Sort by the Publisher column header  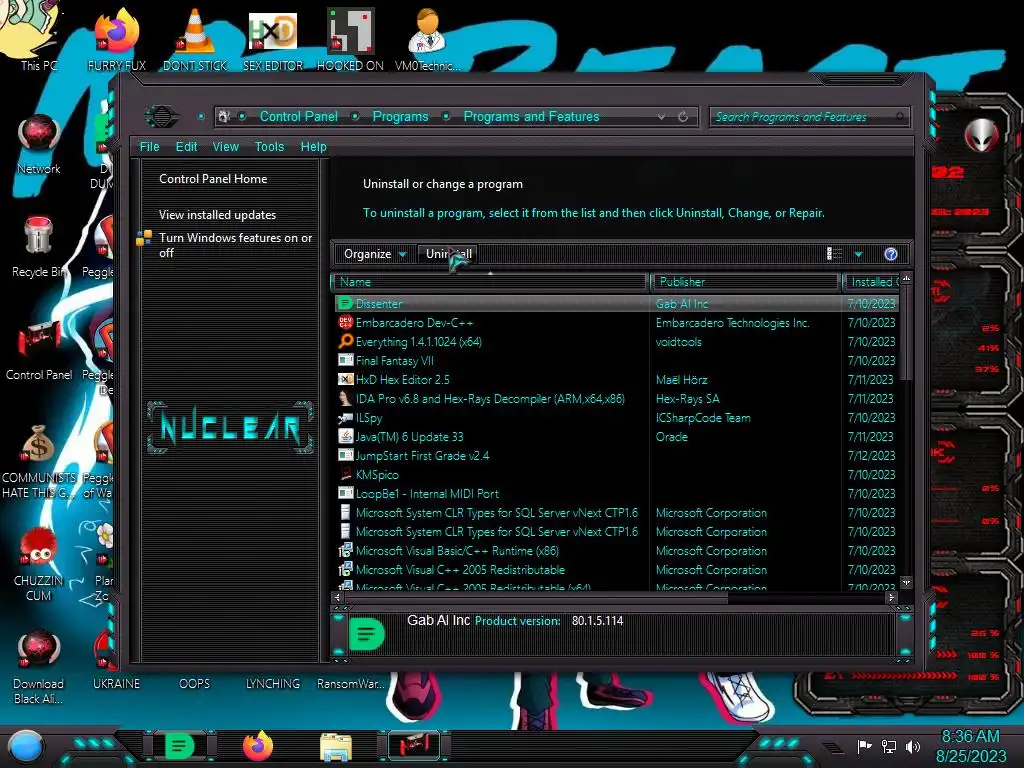coord(746,282)
